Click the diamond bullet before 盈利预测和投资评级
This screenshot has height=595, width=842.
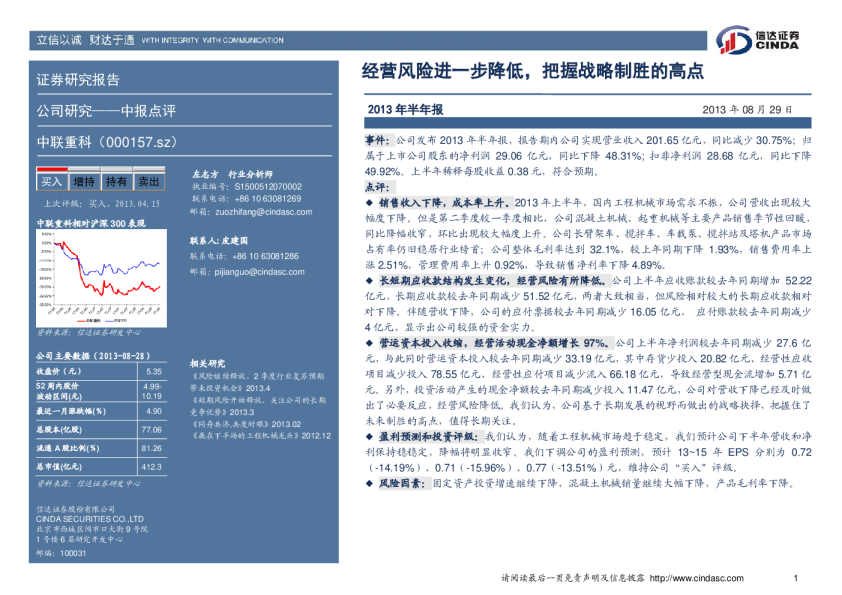pyautogui.click(x=370, y=438)
